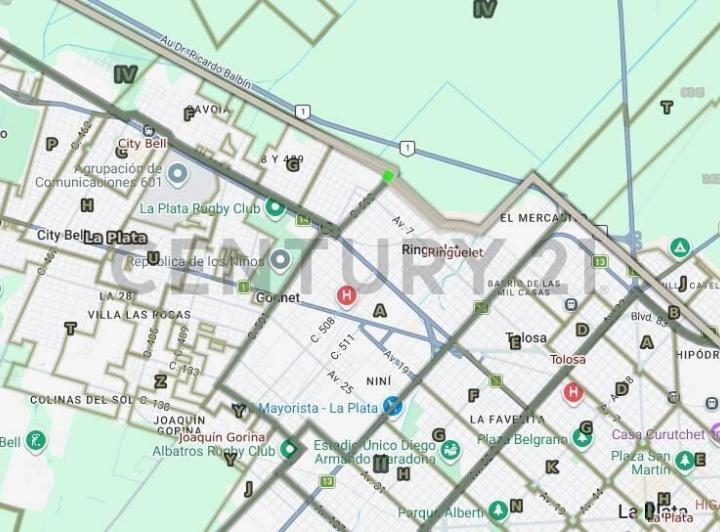Click 'BARRIO DE LAS MIL CASAS' label
Viewport: 720px width, 532px height.
point(524,288)
